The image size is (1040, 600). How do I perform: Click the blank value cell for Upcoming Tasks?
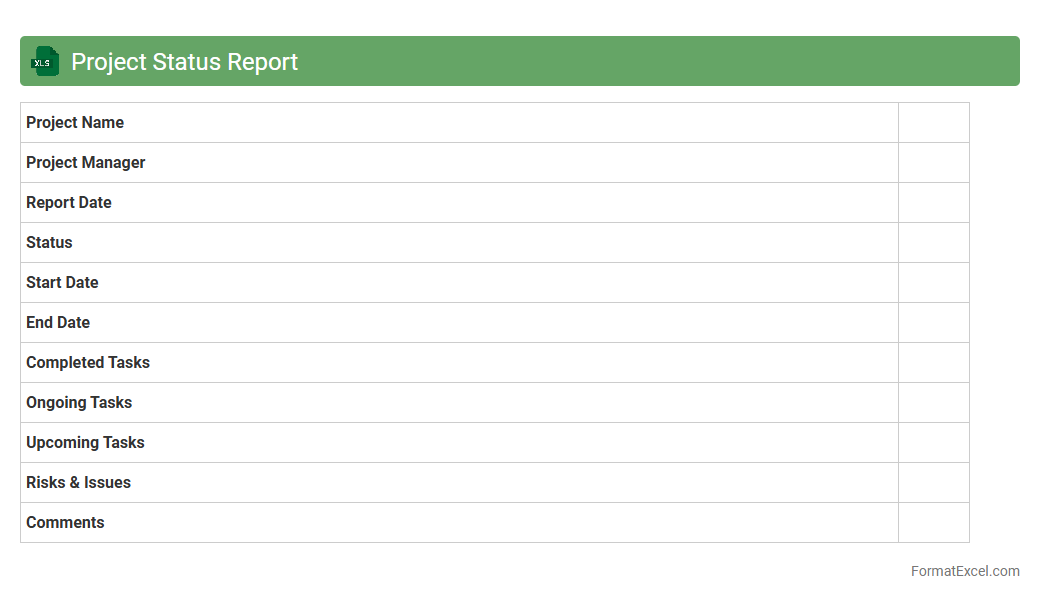pyautogui.click(x=933, y=443)
